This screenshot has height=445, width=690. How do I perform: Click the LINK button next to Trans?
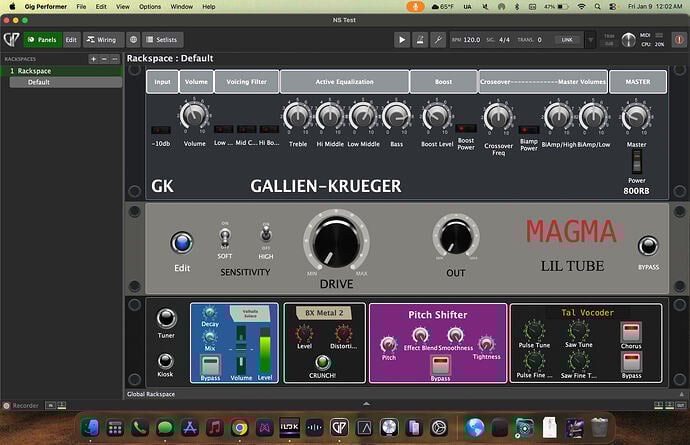[x=567, y=40]
